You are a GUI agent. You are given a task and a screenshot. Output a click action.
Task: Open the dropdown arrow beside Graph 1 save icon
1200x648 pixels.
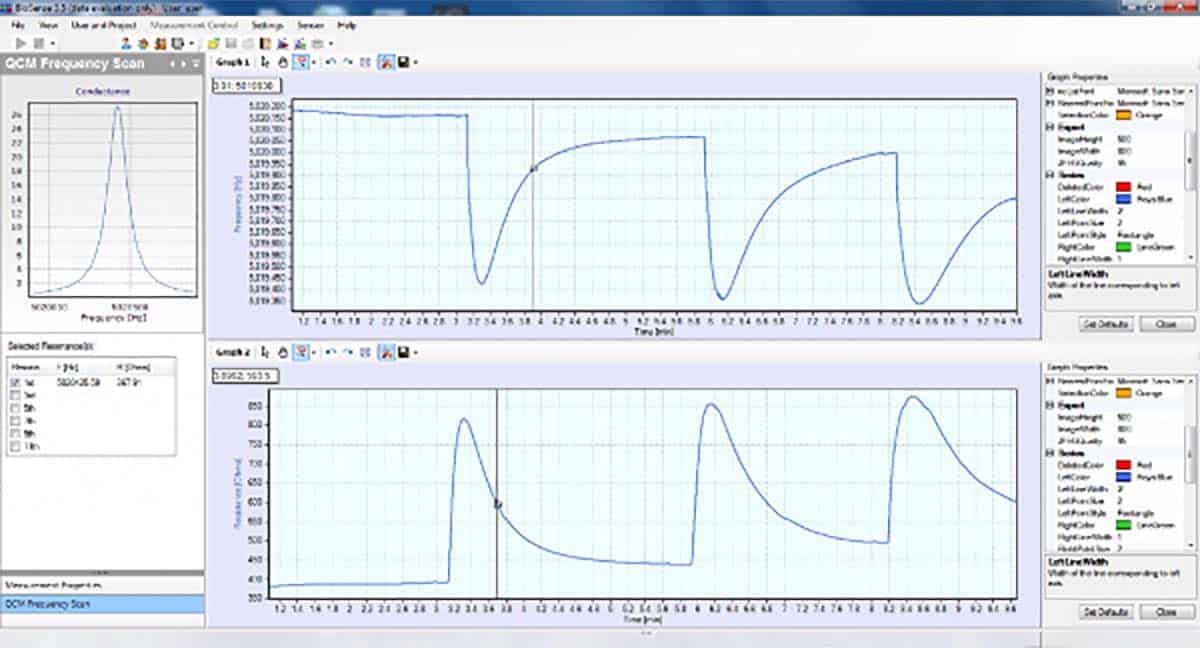(x=414, y=62)
